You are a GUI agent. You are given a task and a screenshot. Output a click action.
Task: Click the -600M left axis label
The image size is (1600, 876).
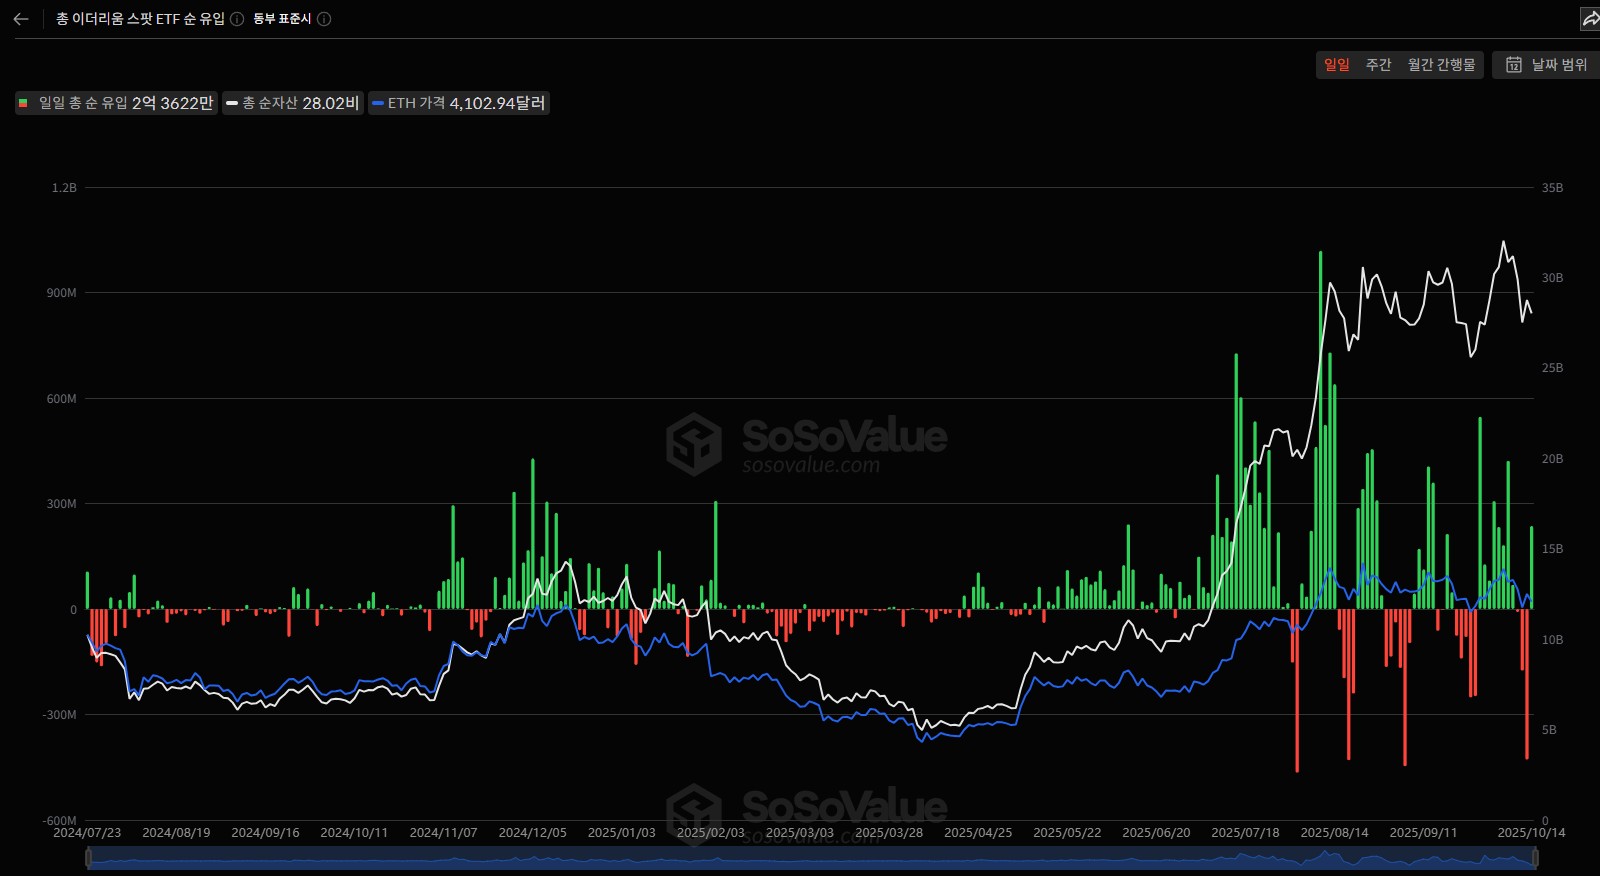click(59, 820)
